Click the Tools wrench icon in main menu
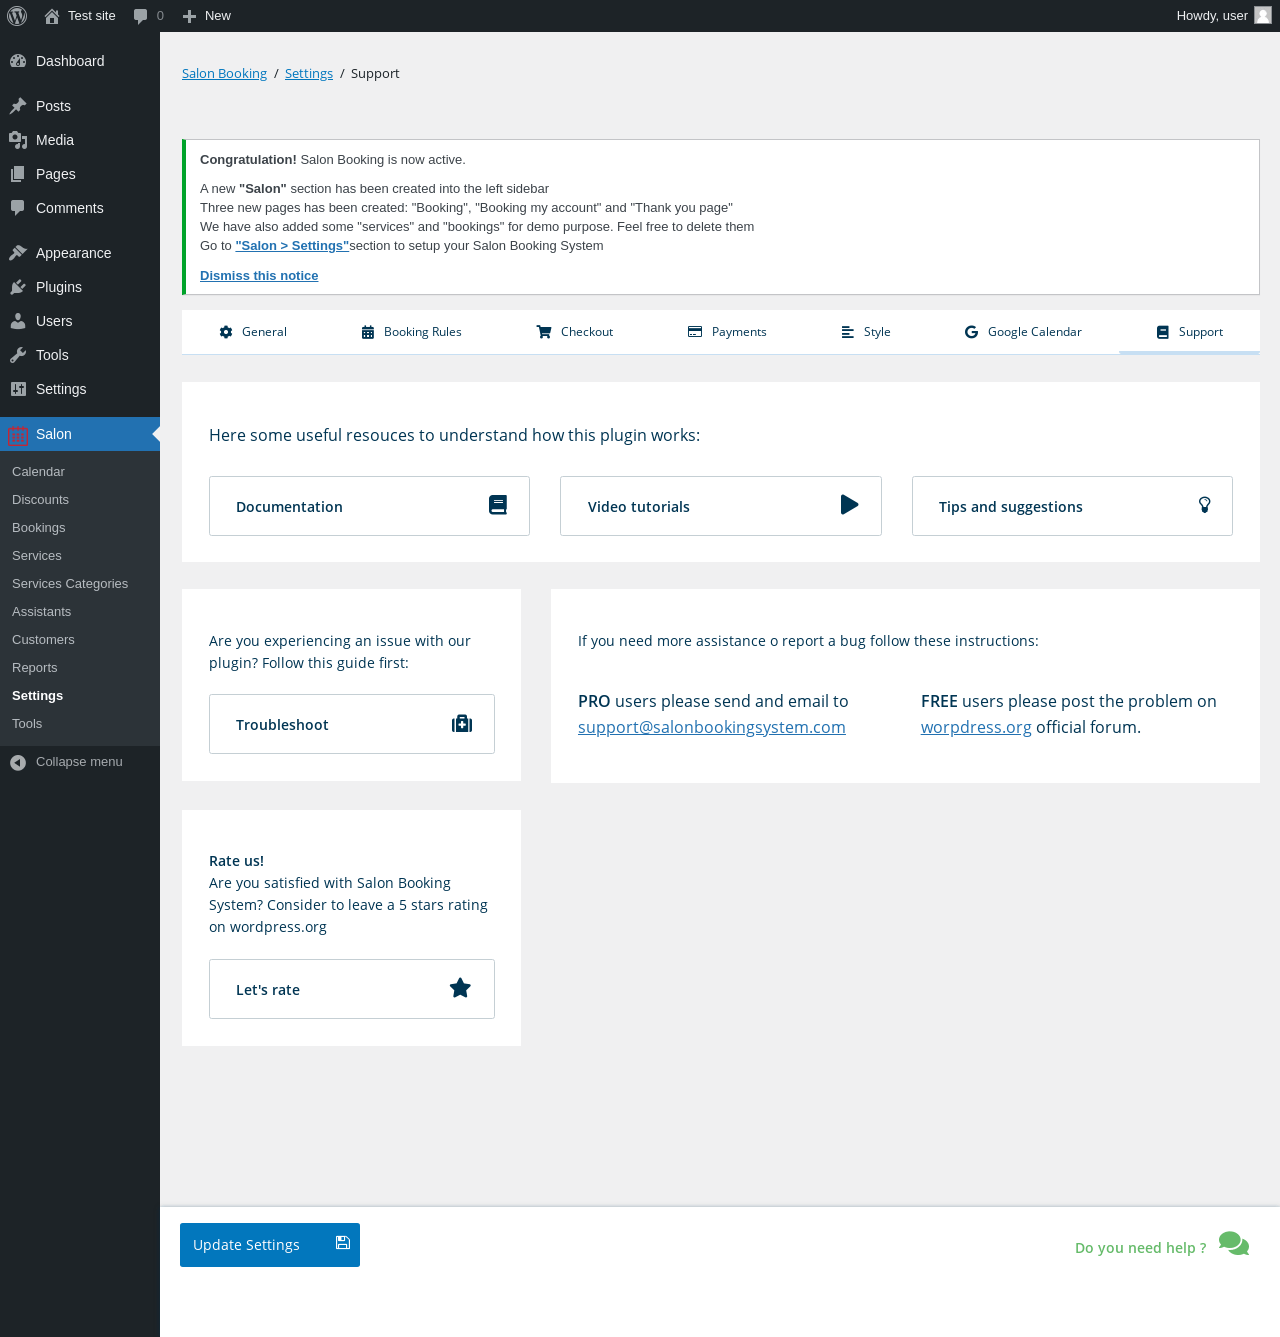Image resolution: width=1280 pixels, height=1337 pixels. tap(18, 355)
